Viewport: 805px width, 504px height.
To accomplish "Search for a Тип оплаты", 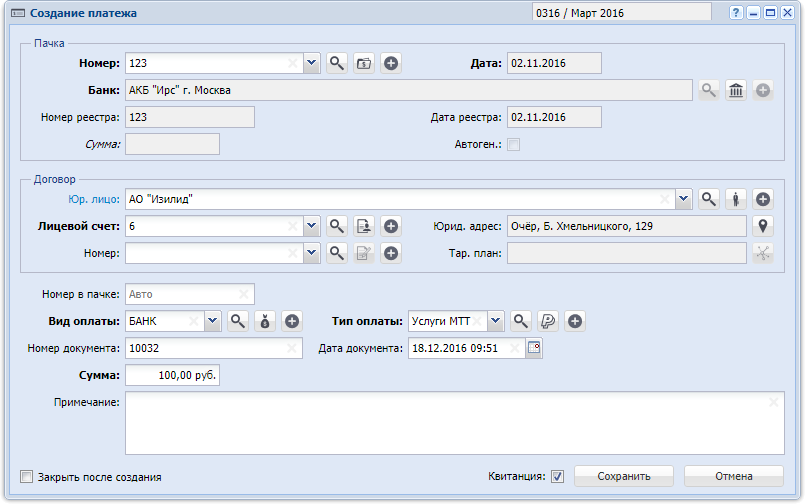I will pos(521,321).
